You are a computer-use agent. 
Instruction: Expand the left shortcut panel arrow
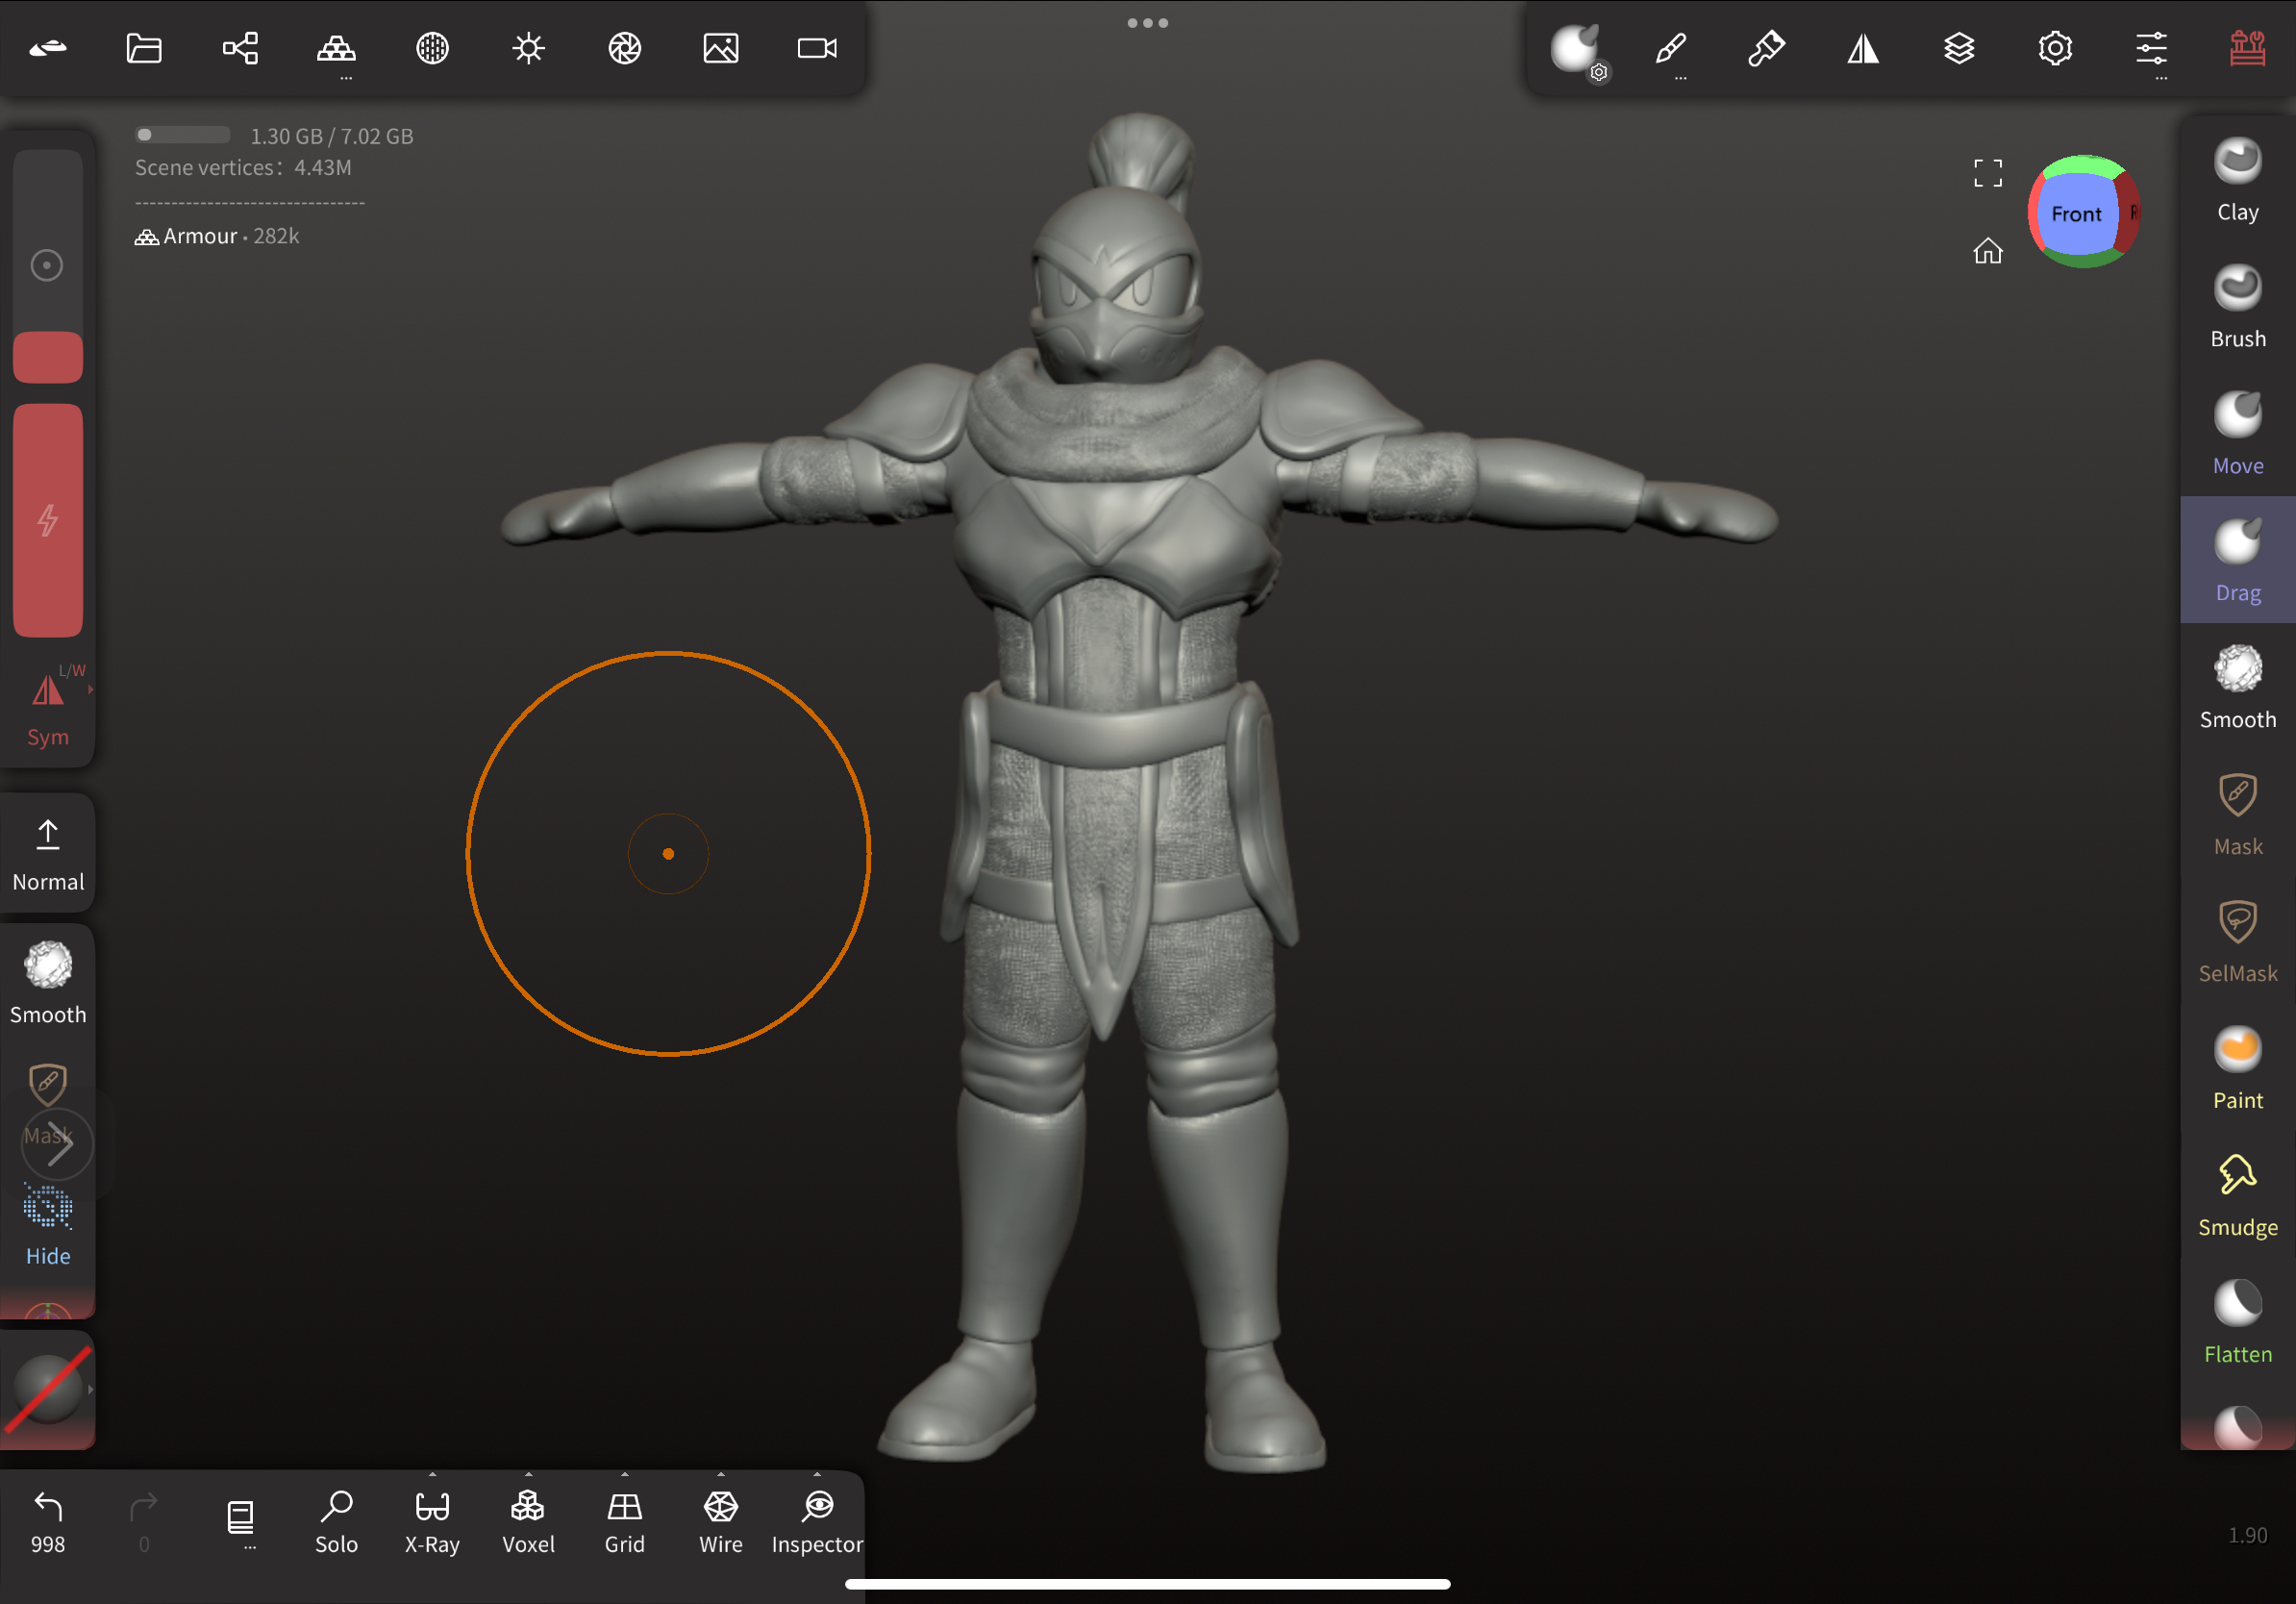coord(58,1144)
